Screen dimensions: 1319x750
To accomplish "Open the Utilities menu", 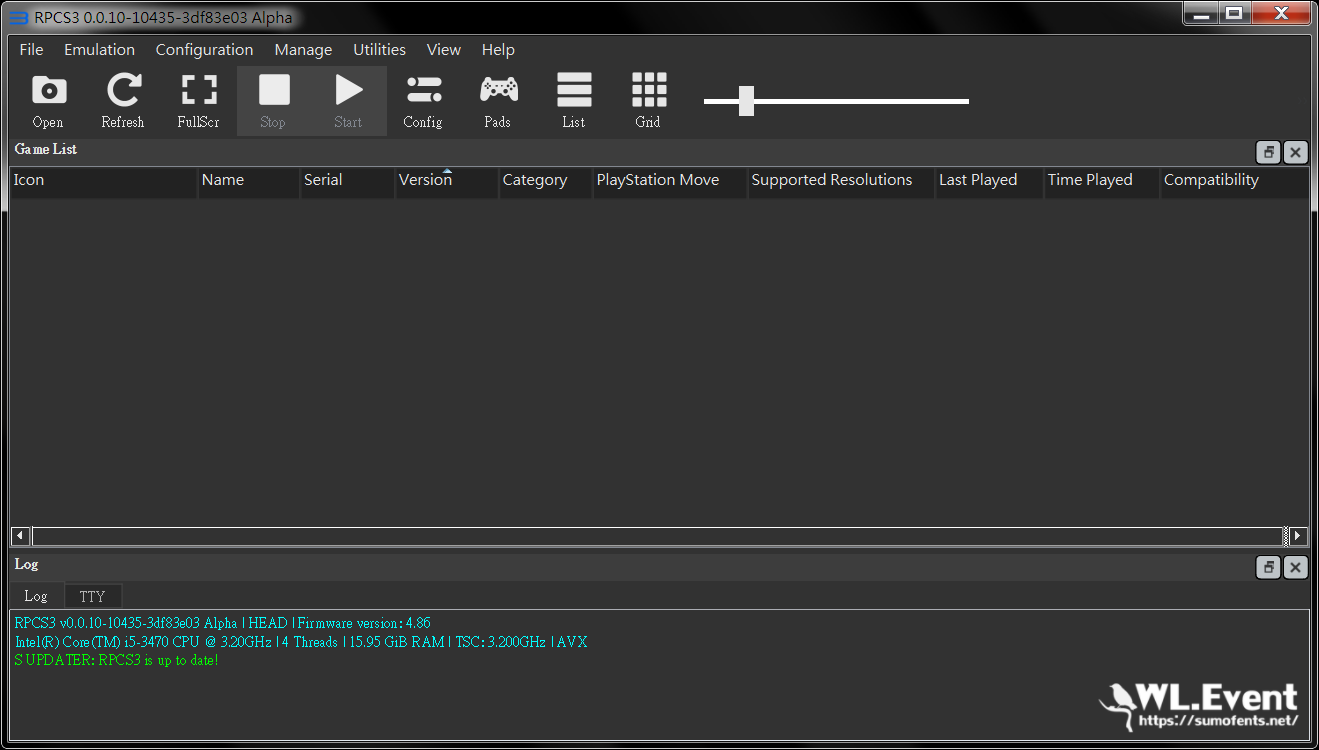I will point(379,50).
